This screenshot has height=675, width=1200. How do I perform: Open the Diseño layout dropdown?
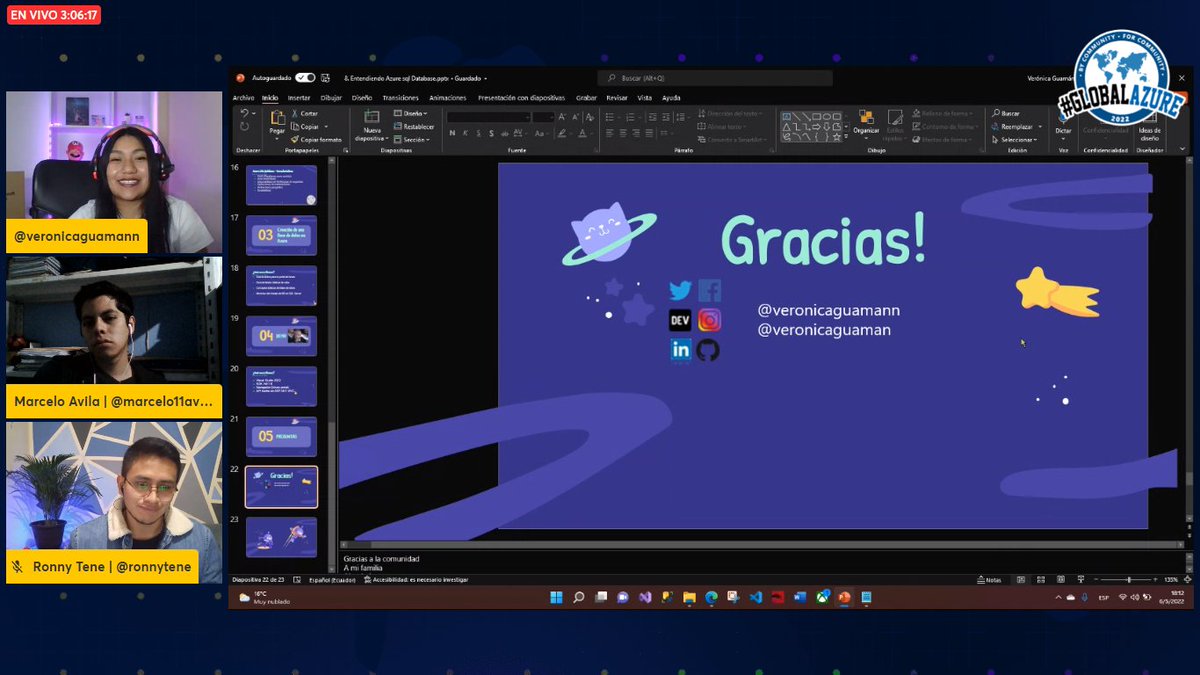(410, 114)
